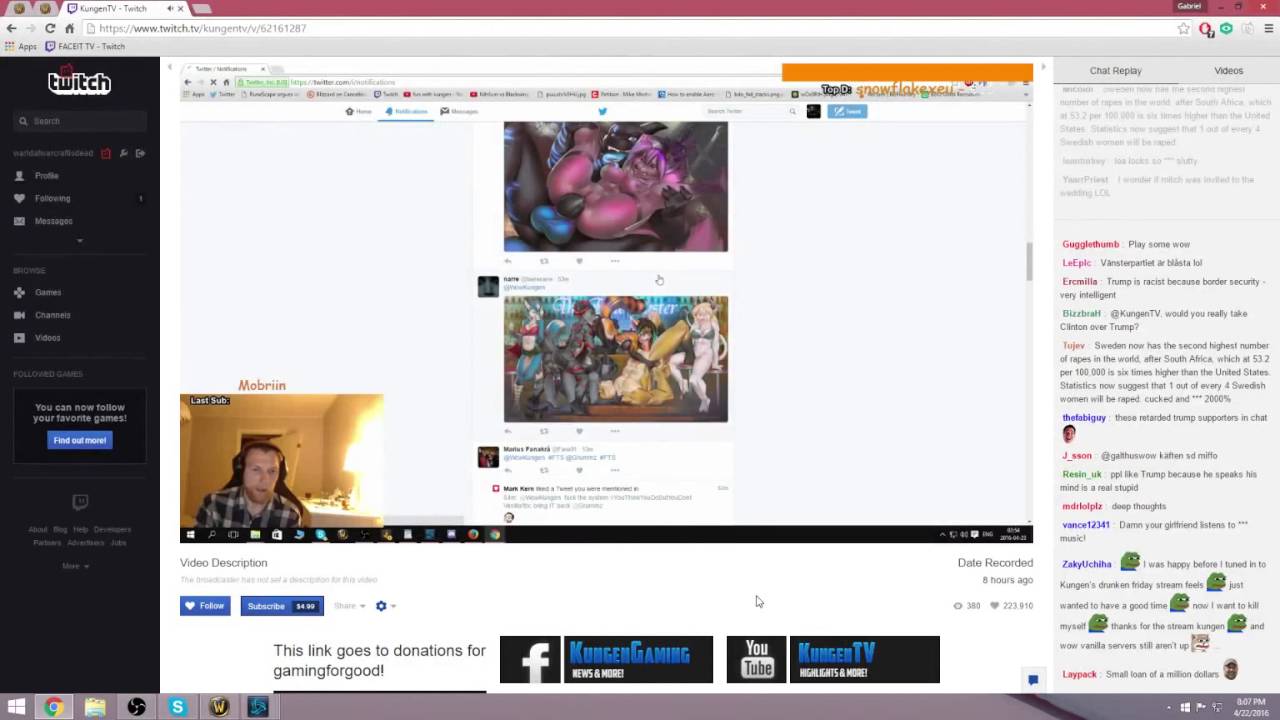Viewport: 1280px width, 720px height.
Task: Click the red extension icon with badge
Action: tap(1207, 29)
